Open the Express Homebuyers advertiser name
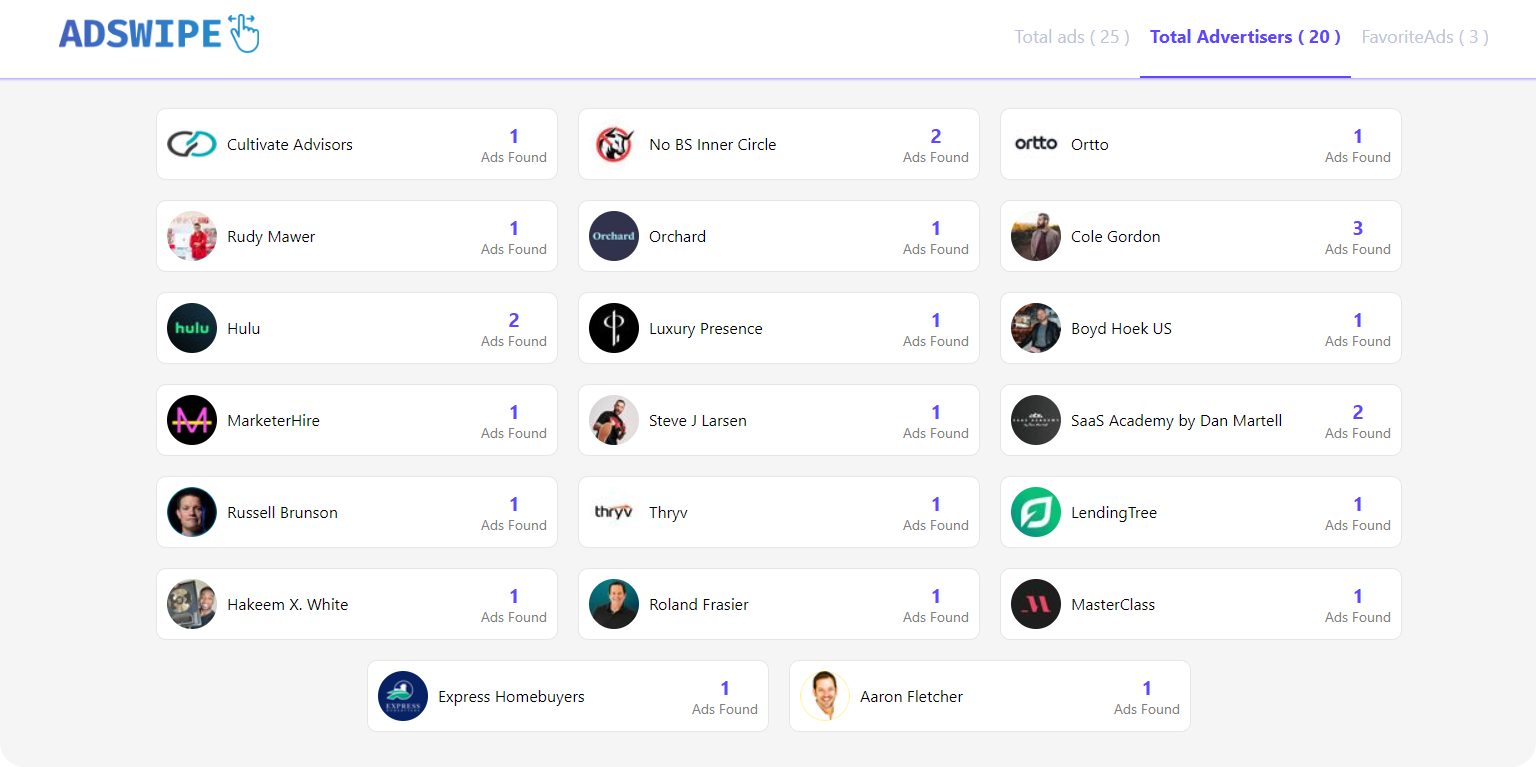Screen dimensions: 1536x767 [x=511, y=697]
